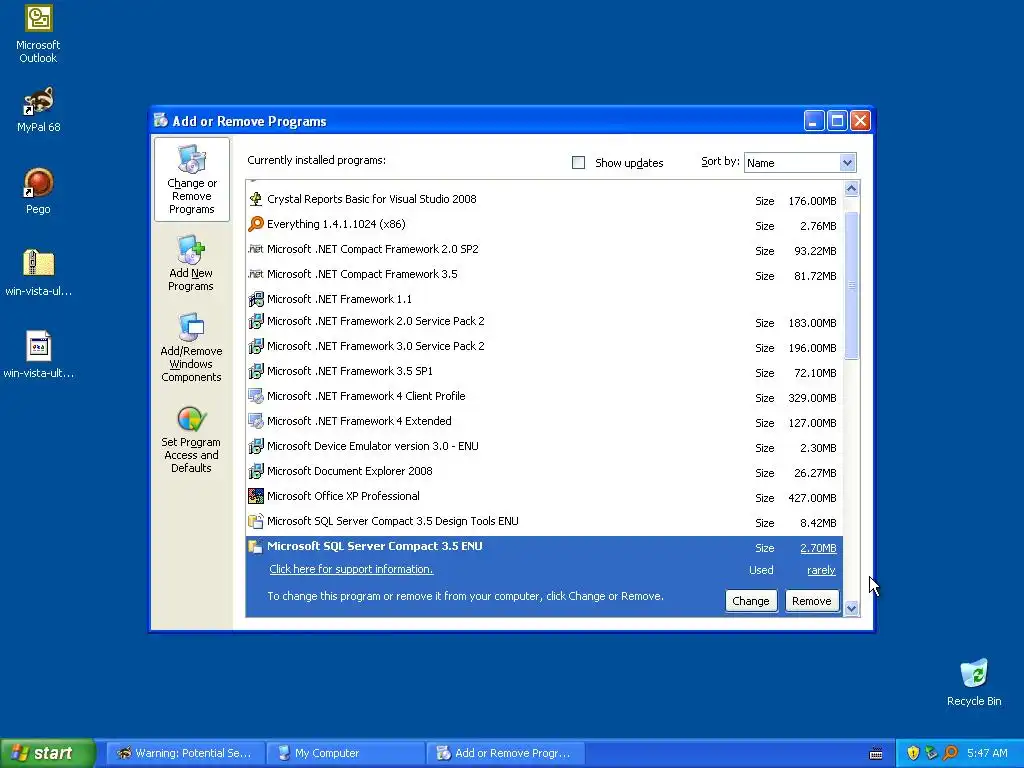The width and height of the screenshot is (1024, 768).
Task: Click the Microsoft Document Explorer 2008 icon
Action: tap(256, 472)
